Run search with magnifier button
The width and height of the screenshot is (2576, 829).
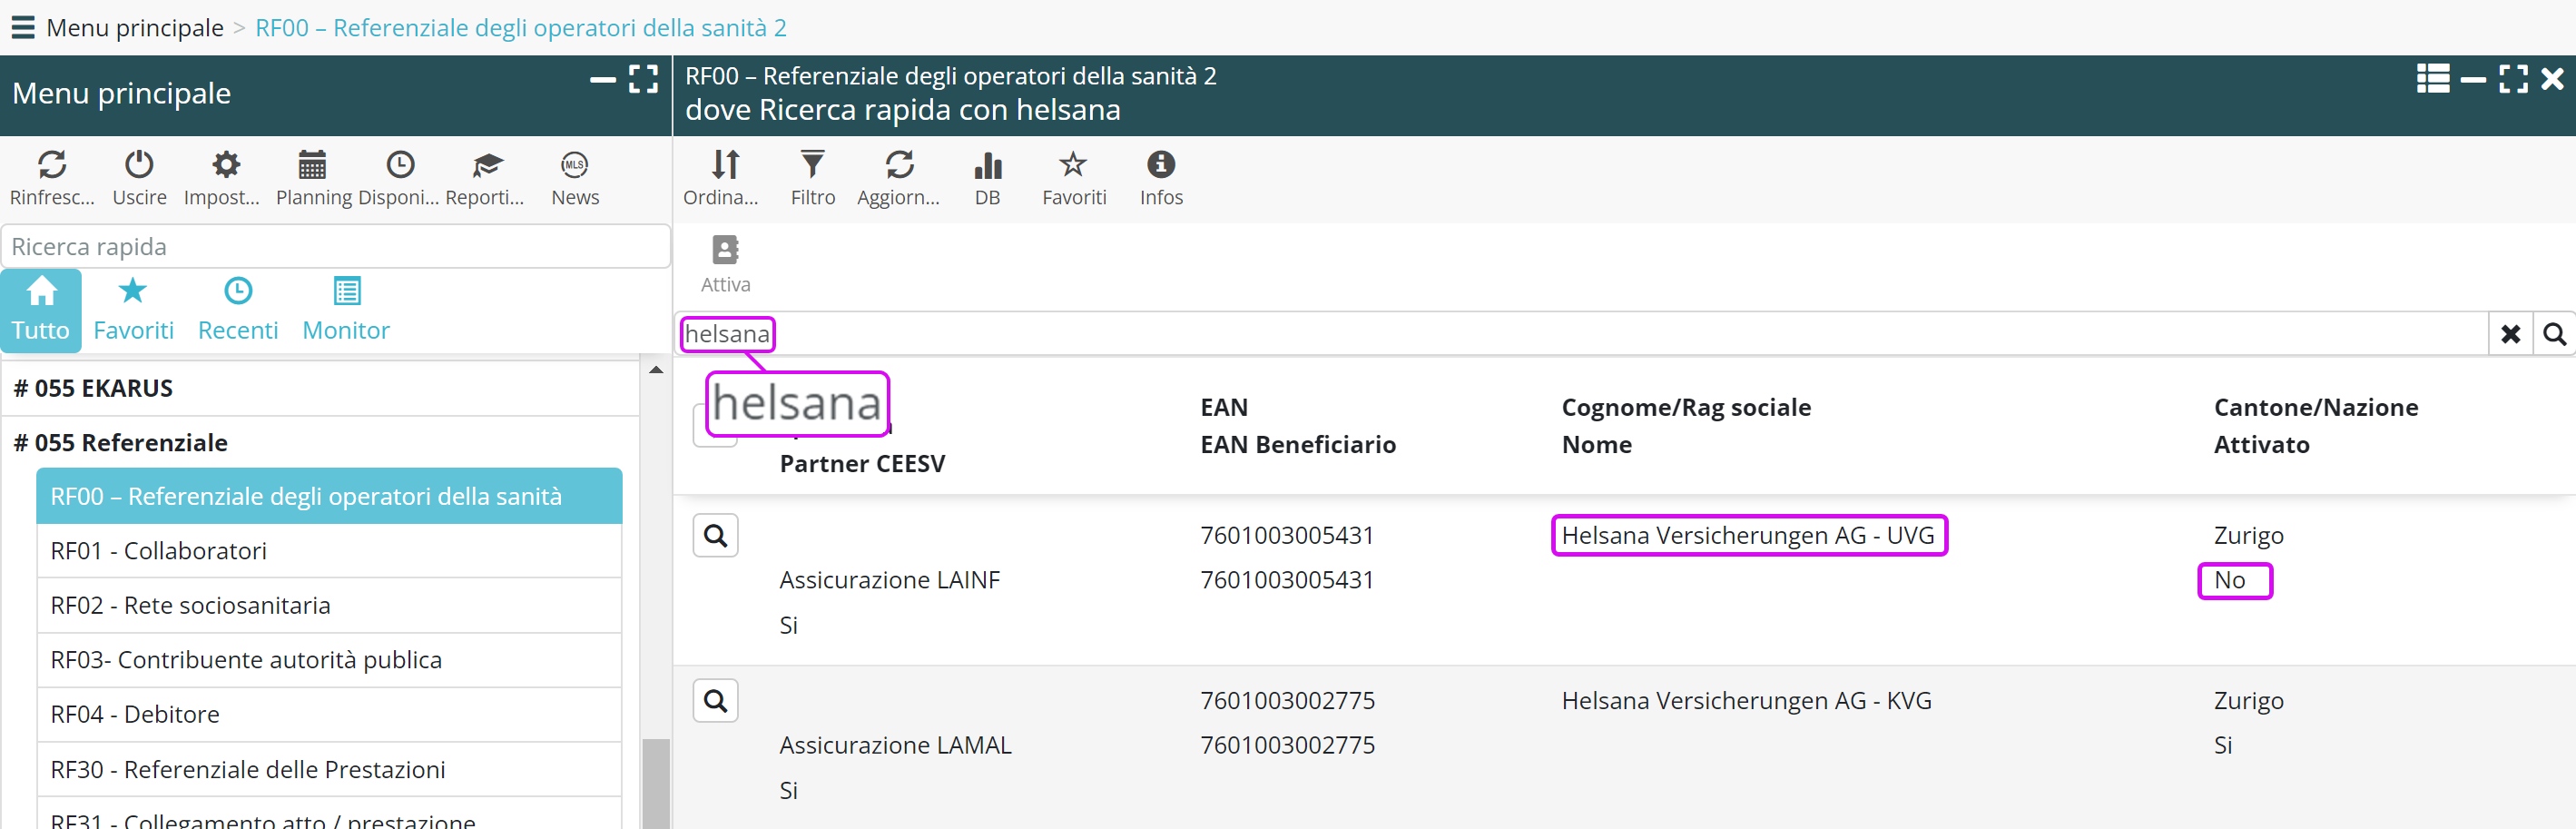coord(2553,334)
